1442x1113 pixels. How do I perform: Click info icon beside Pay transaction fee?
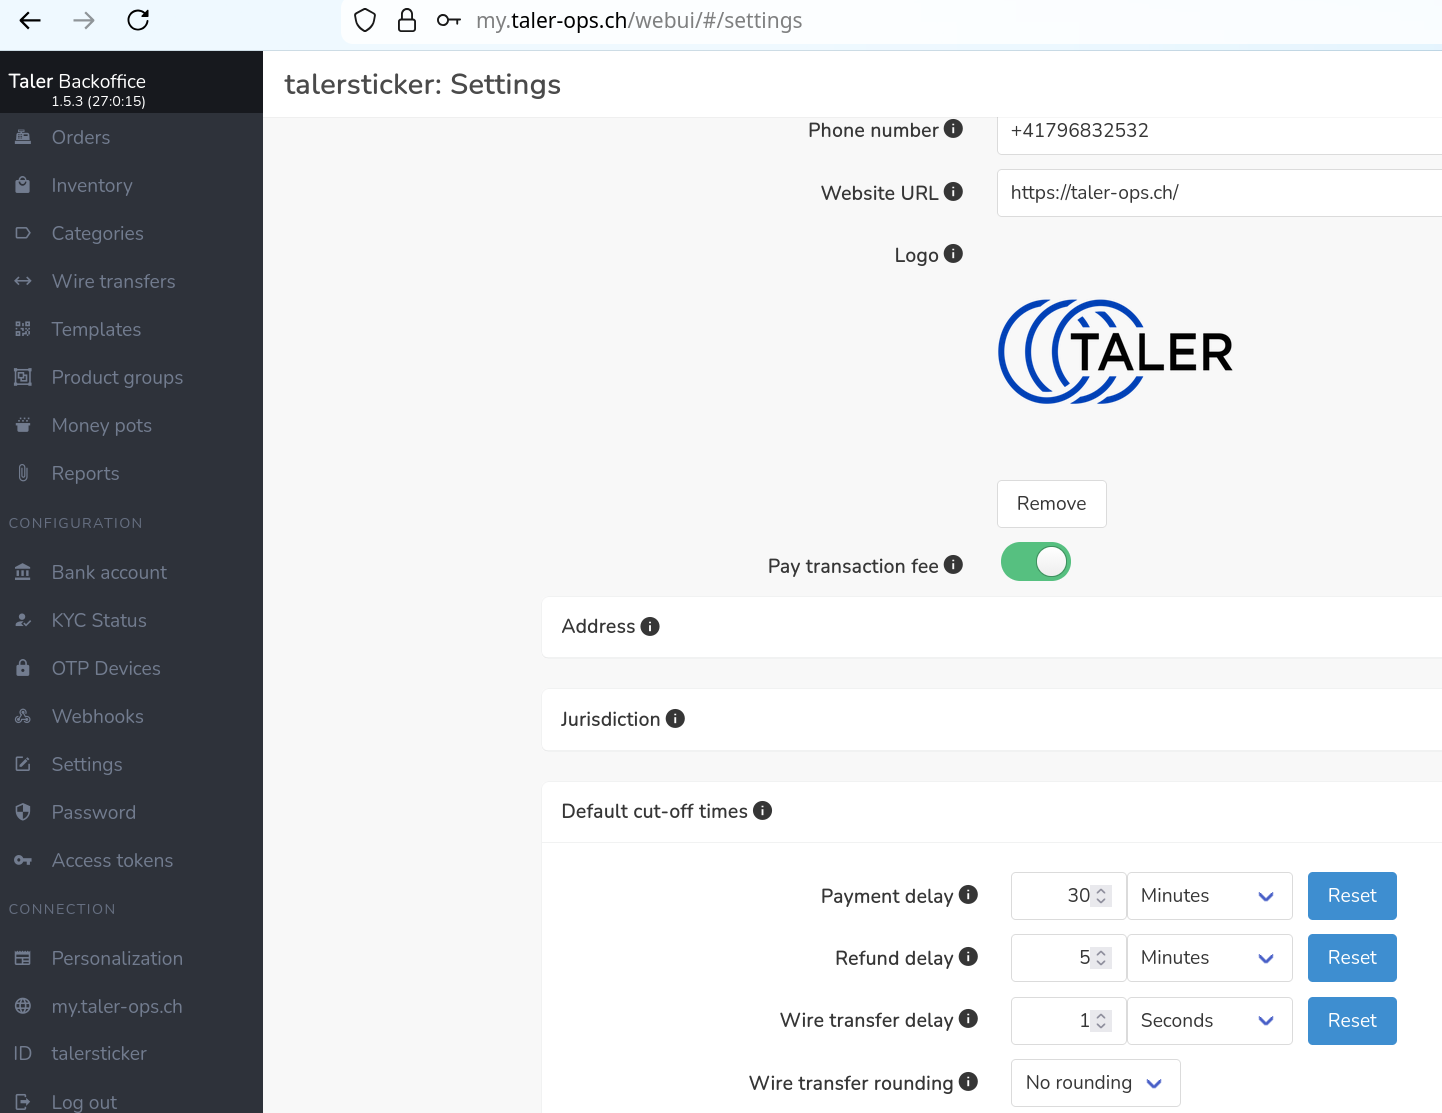tap(953, 565)
